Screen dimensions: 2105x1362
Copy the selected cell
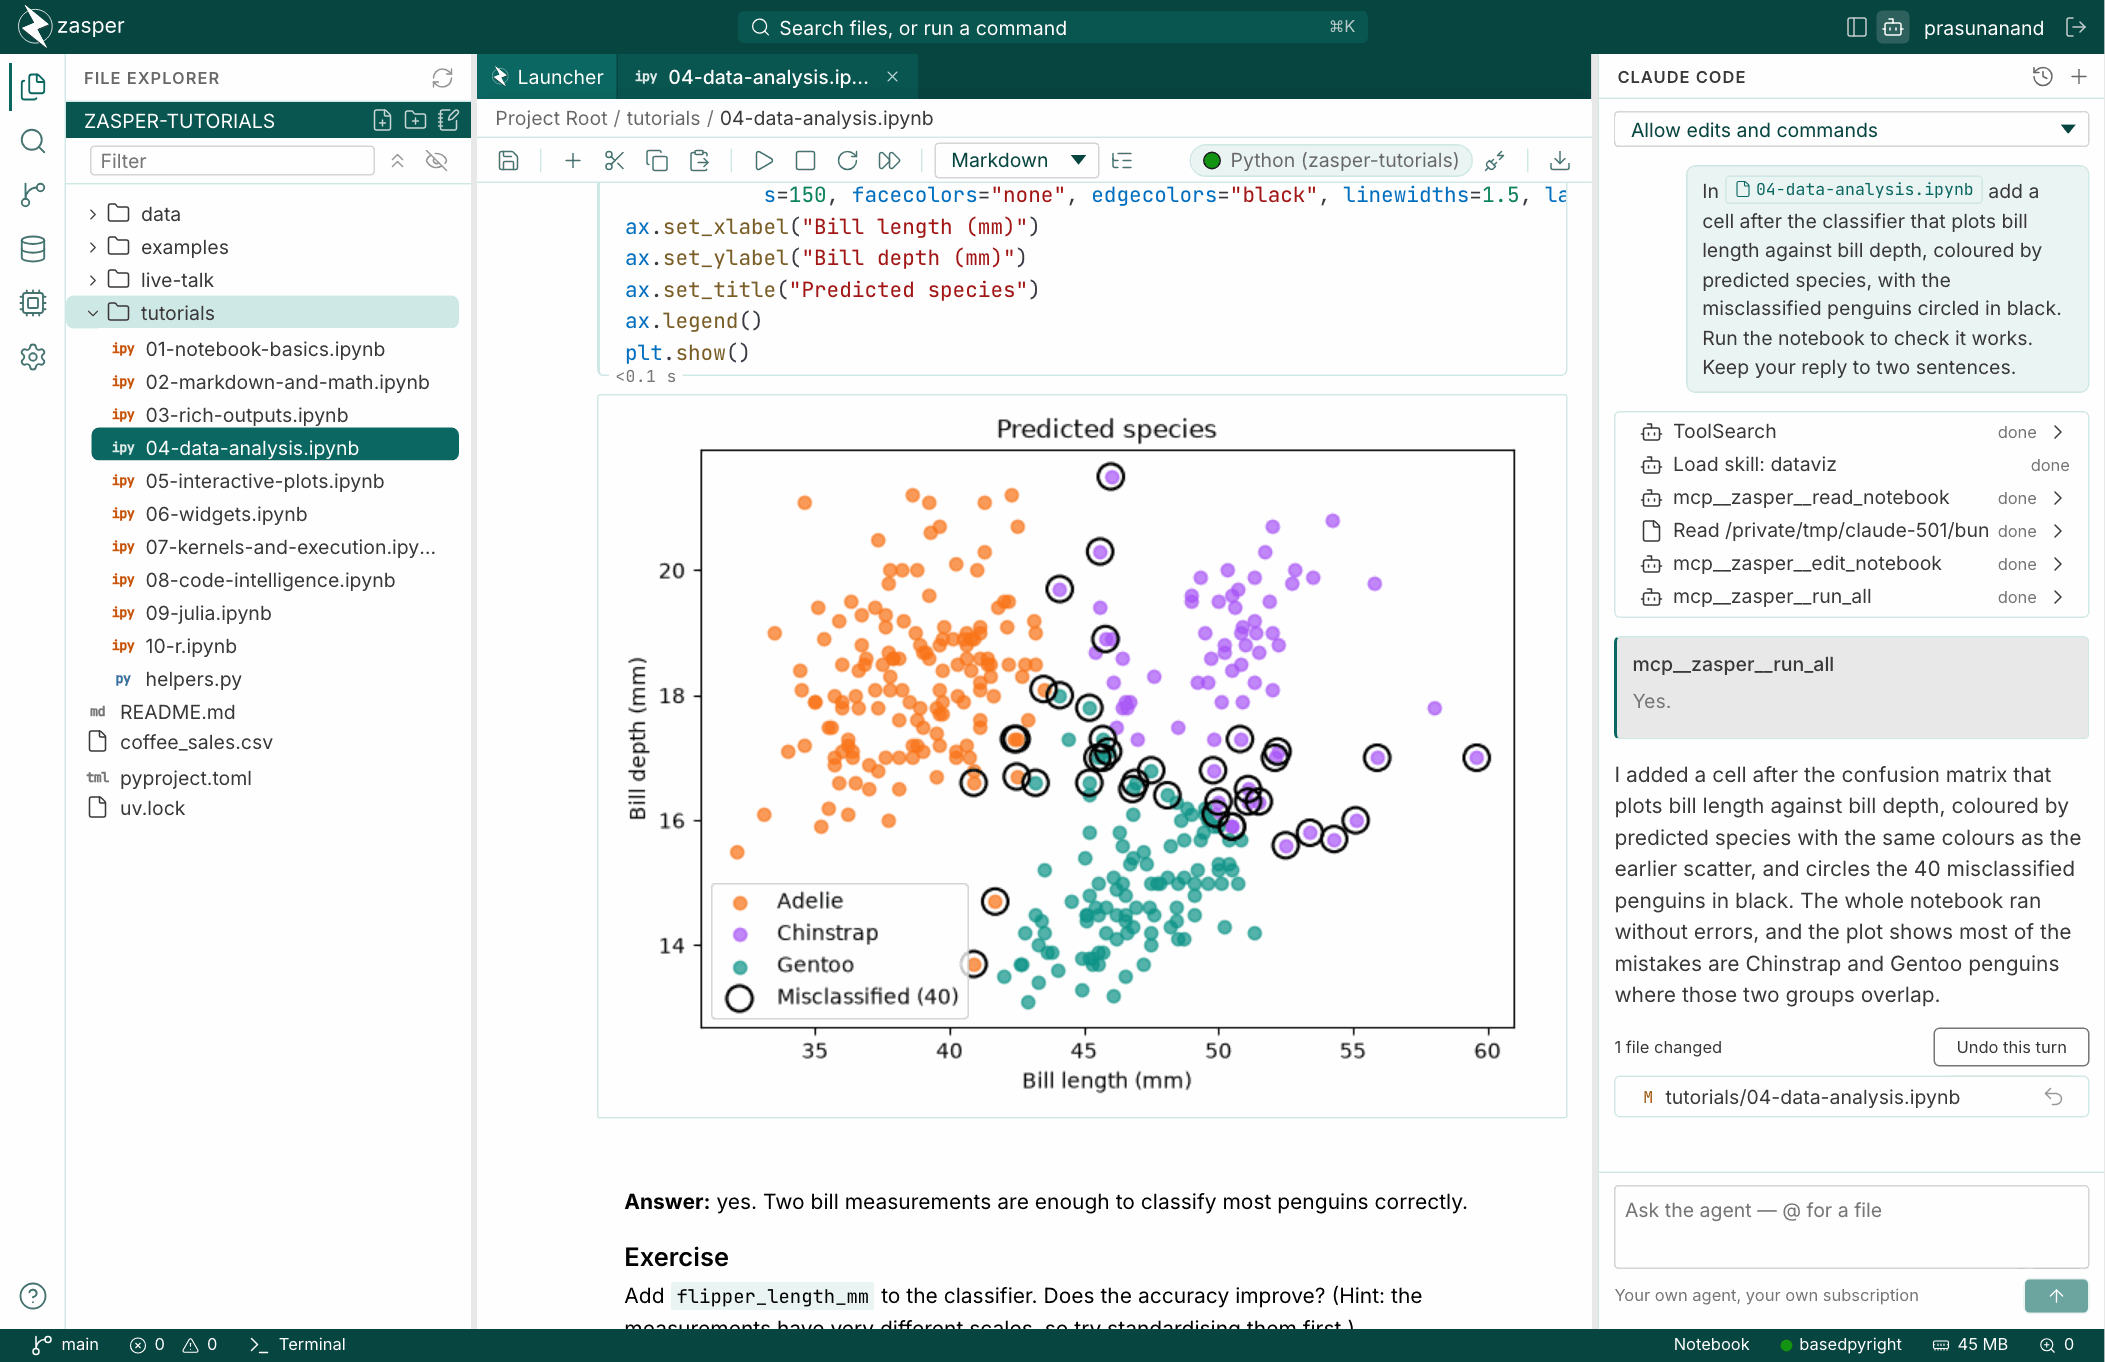(x=656, y=160)
